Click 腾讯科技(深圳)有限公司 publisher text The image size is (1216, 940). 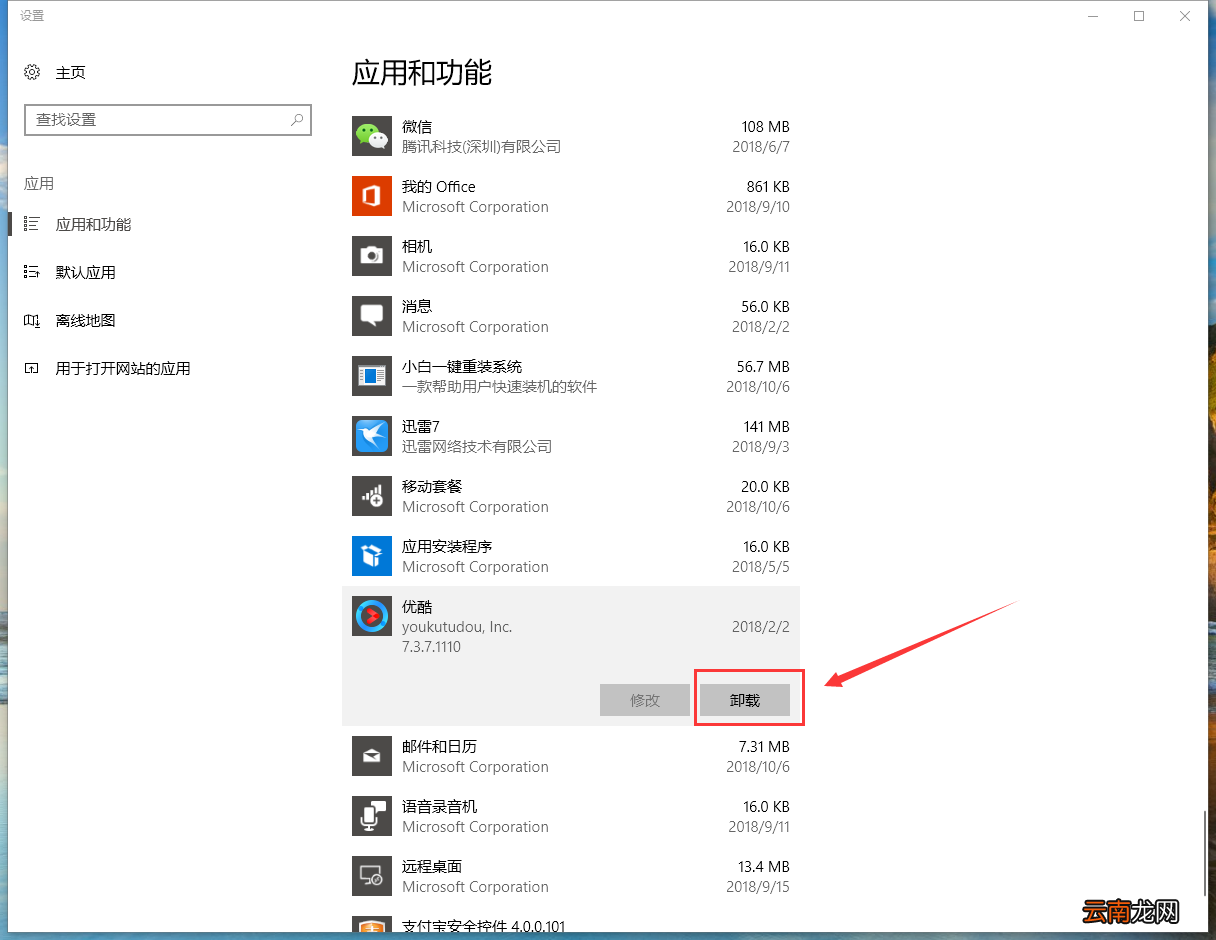pyautogui.click(x=481, y=147)
